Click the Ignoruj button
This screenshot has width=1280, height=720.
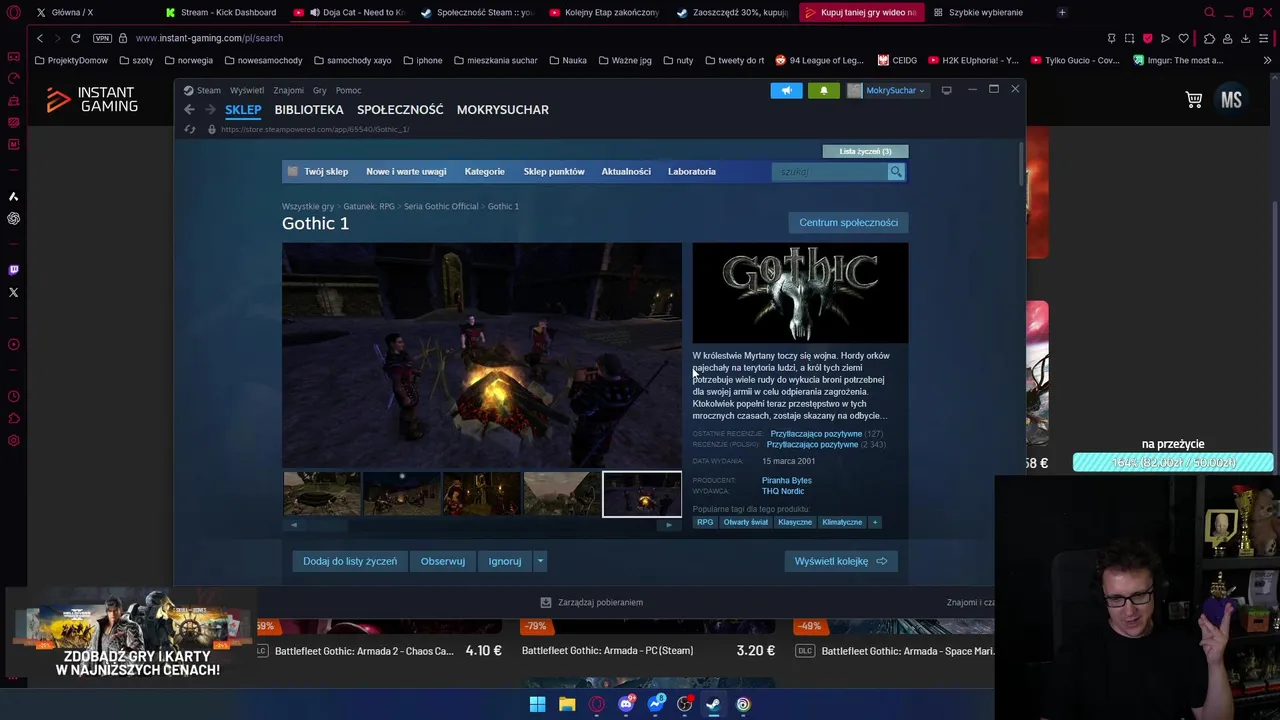[505, 561]
